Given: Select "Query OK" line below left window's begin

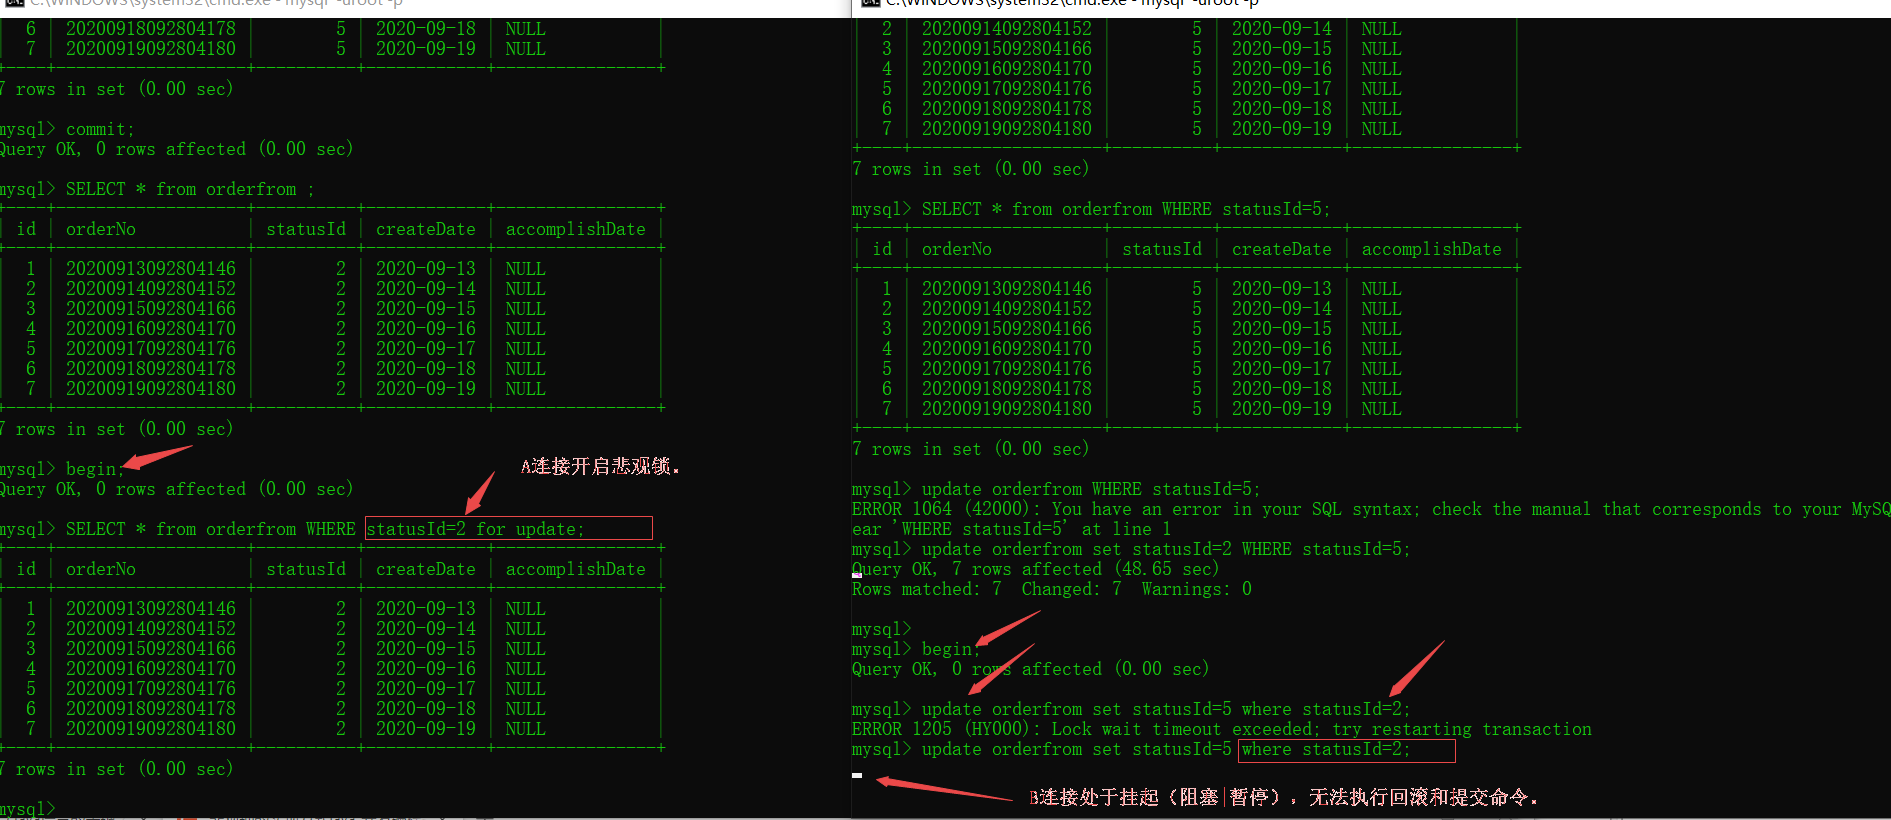Looking at the screenshot, I should [x=176, y=489].
